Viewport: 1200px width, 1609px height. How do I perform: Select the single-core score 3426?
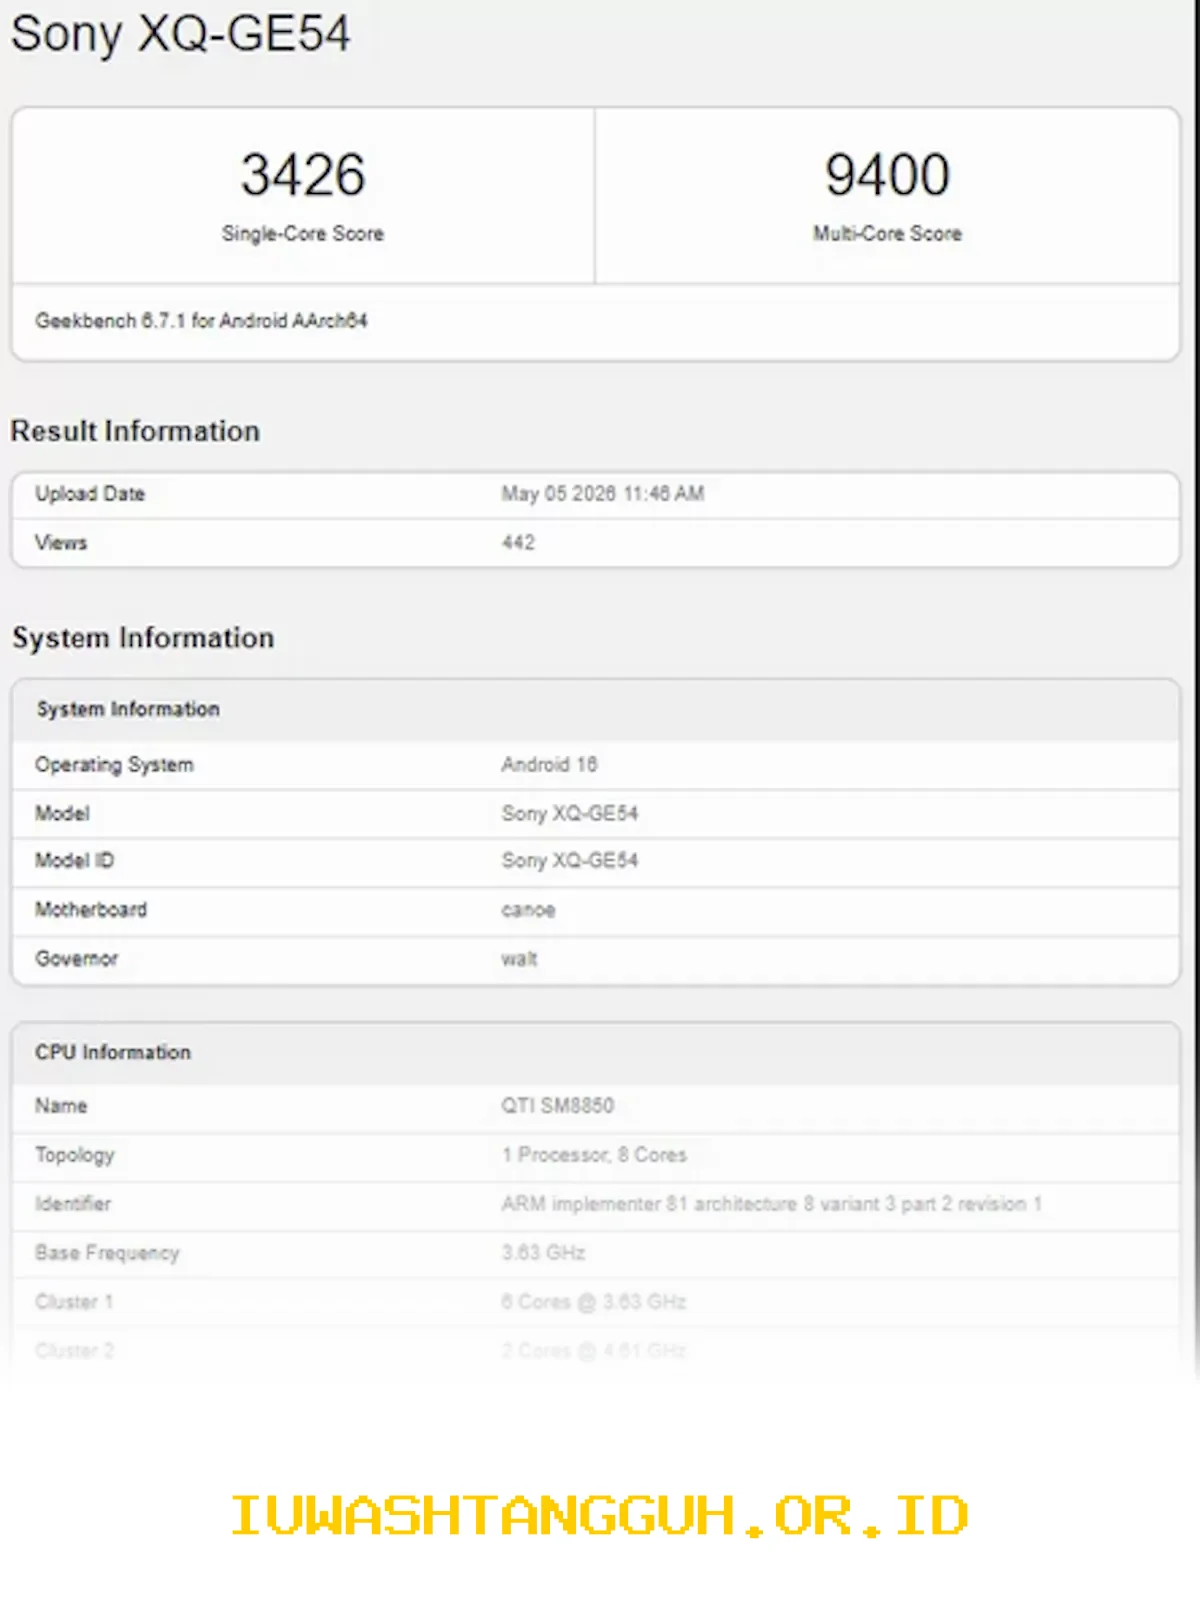coord(303,175)
